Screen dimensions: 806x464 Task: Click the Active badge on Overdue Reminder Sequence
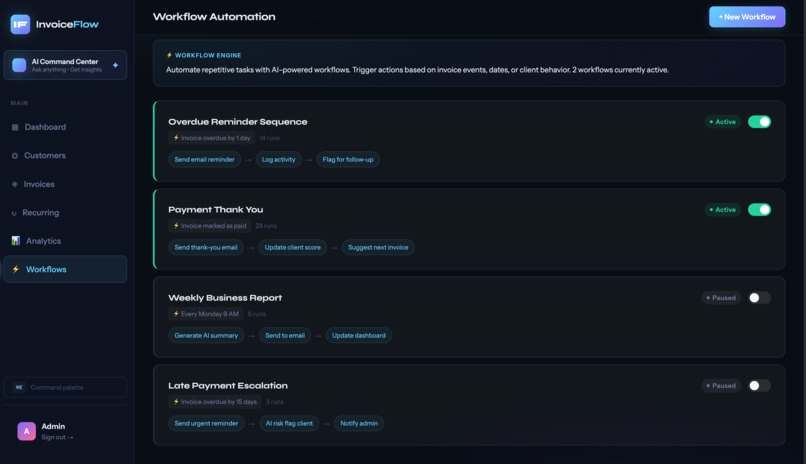tap(722, 122)
